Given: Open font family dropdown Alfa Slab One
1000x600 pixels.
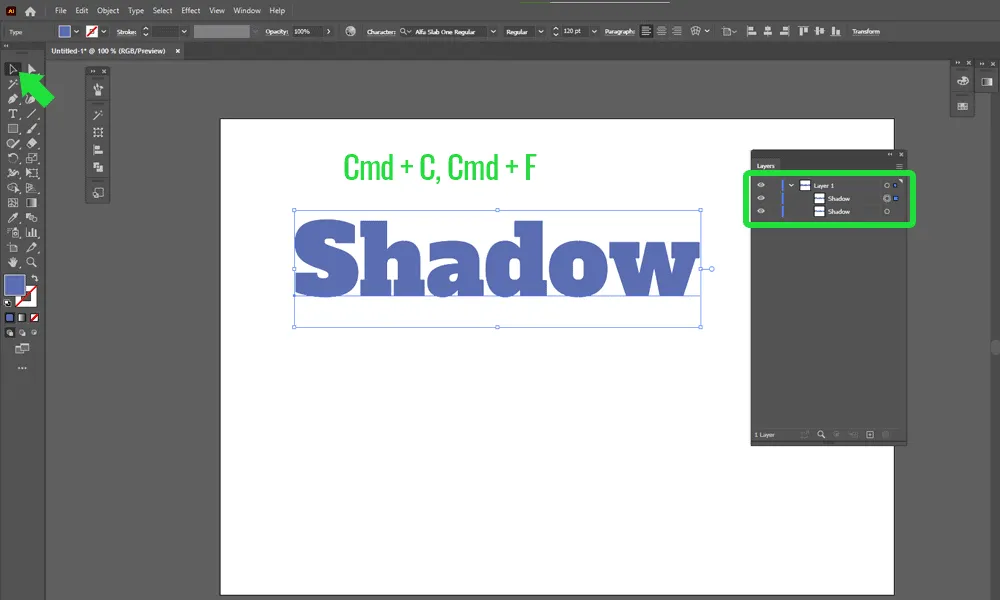Looking at the screenshot, I should [x=493, y=31].
